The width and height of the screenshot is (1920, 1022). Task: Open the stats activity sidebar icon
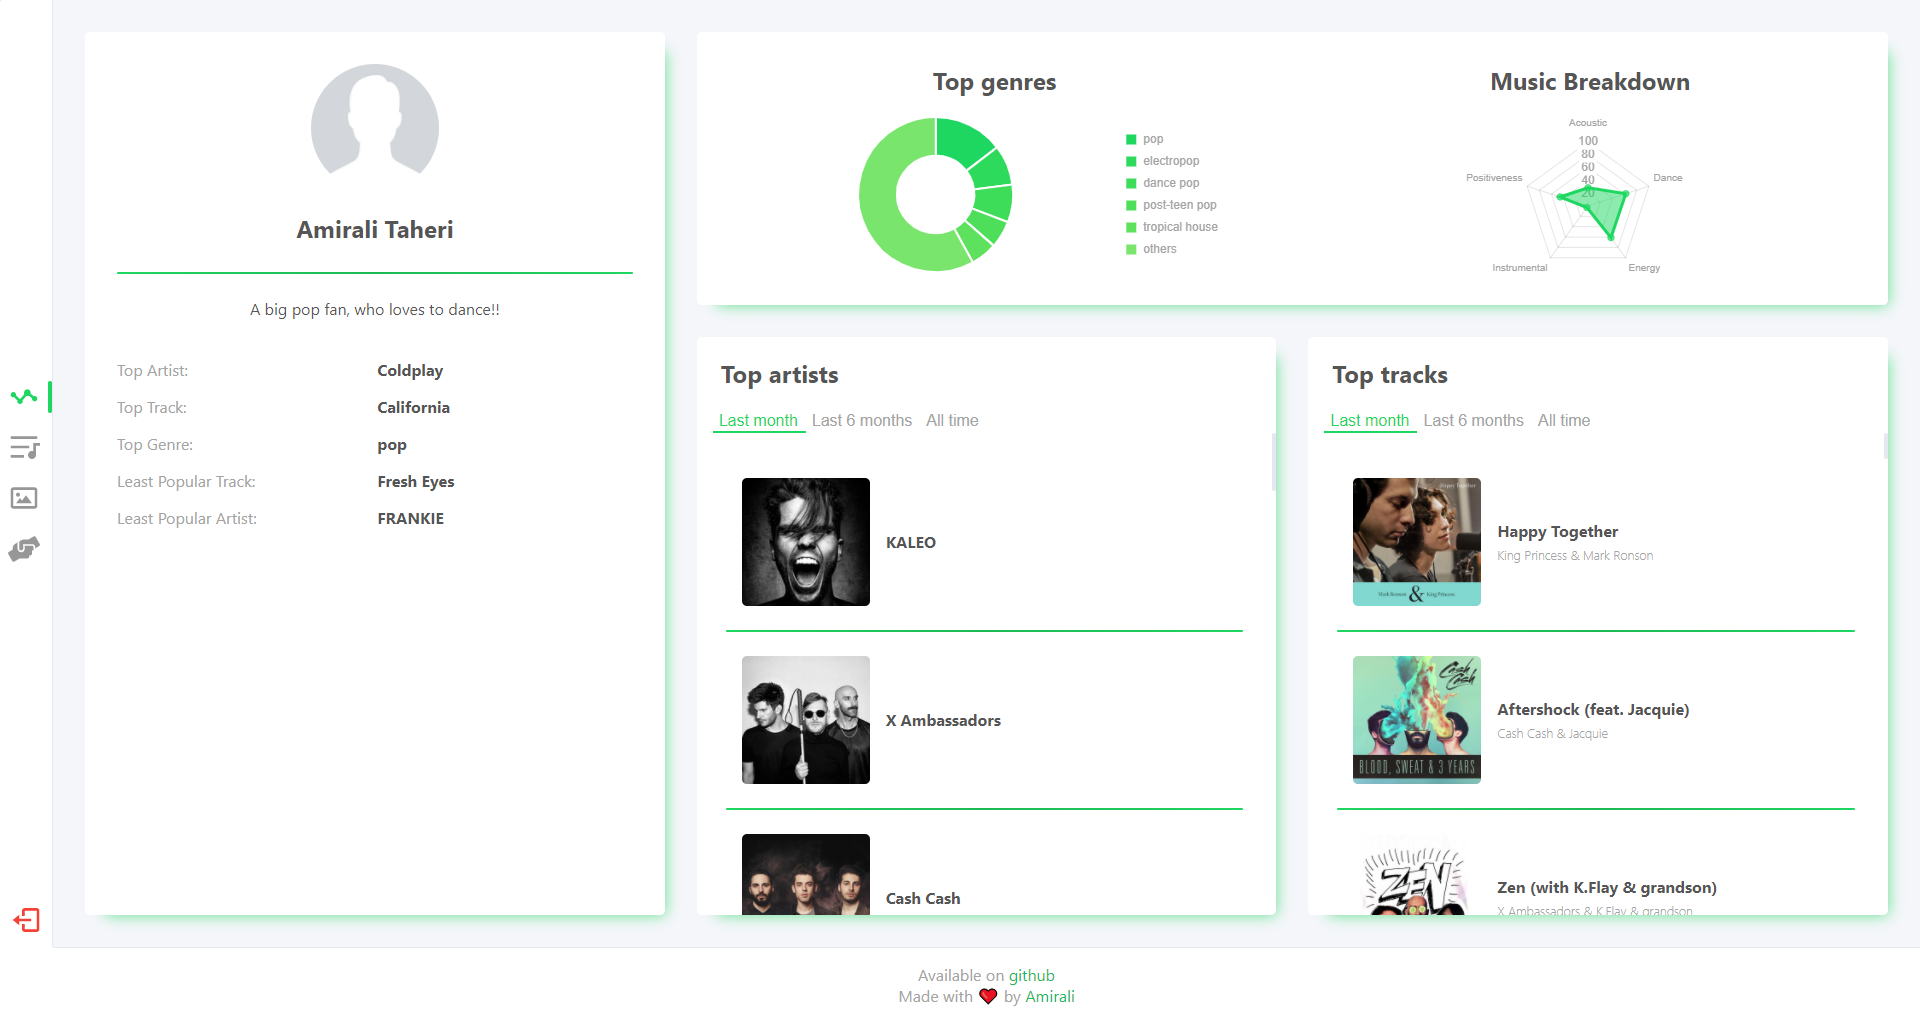24,397
